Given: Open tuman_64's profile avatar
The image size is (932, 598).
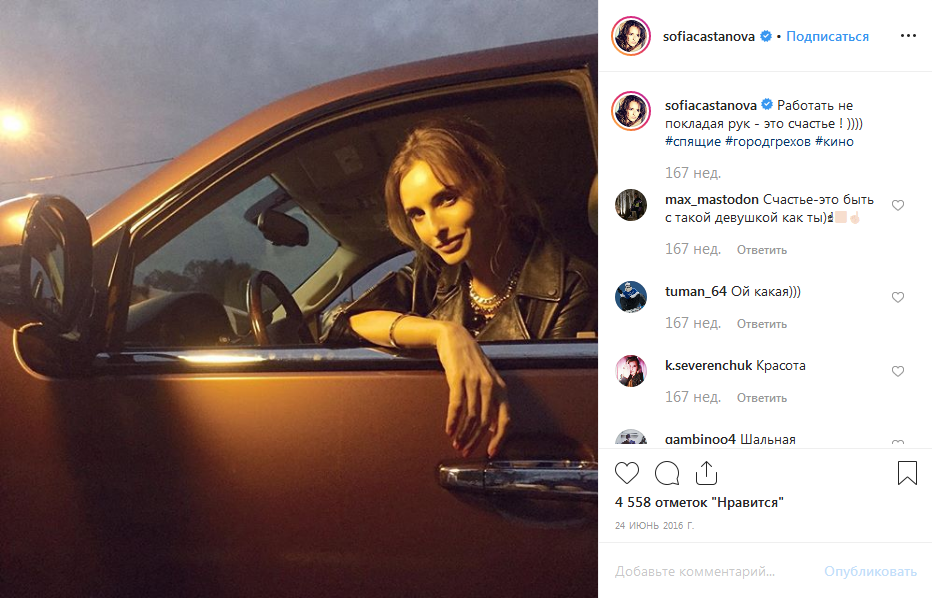Looking at the screenshot, I should [631, 297].
